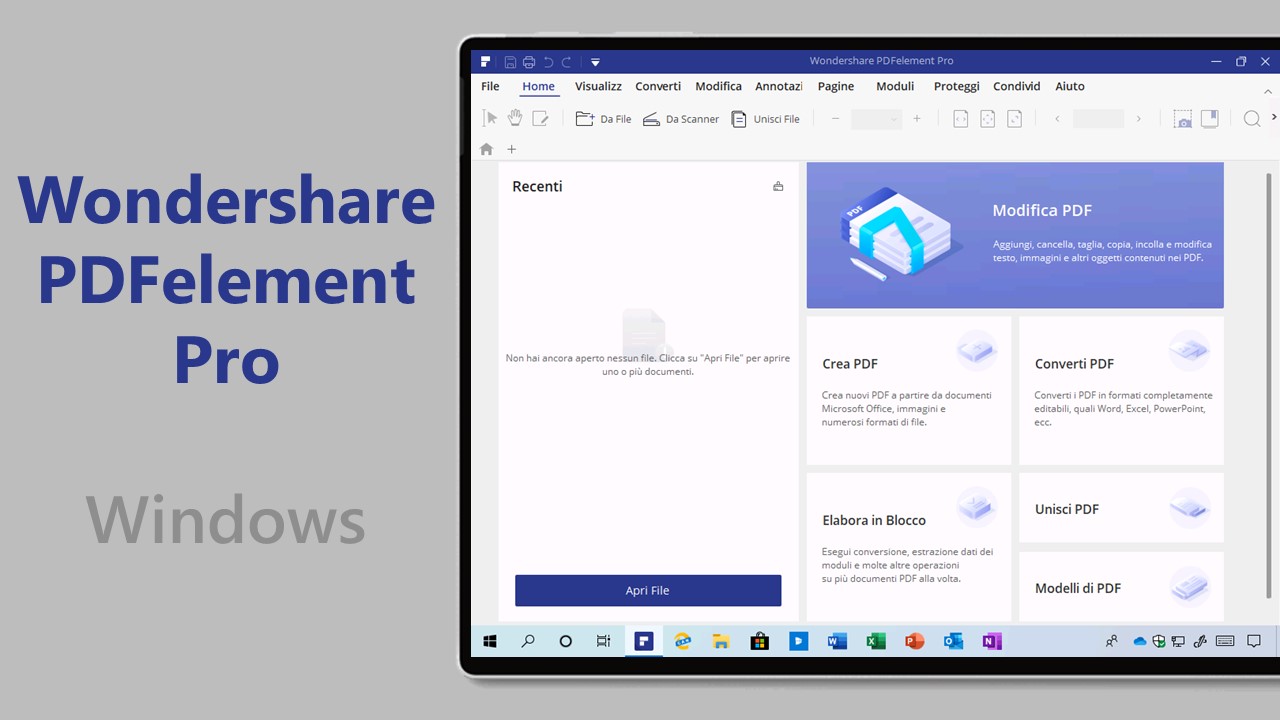Click the taskbar search icon
Viewport: 1280px width, 720px height.
point(528,642)
